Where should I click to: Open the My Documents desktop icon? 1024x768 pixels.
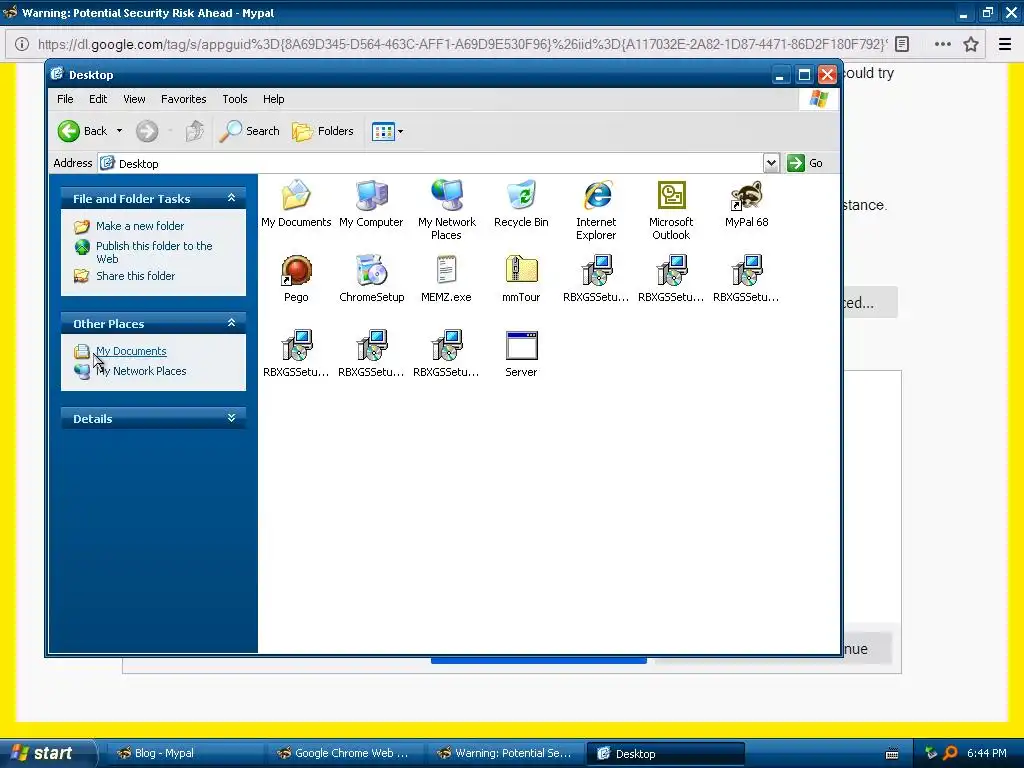pos(296,204)
